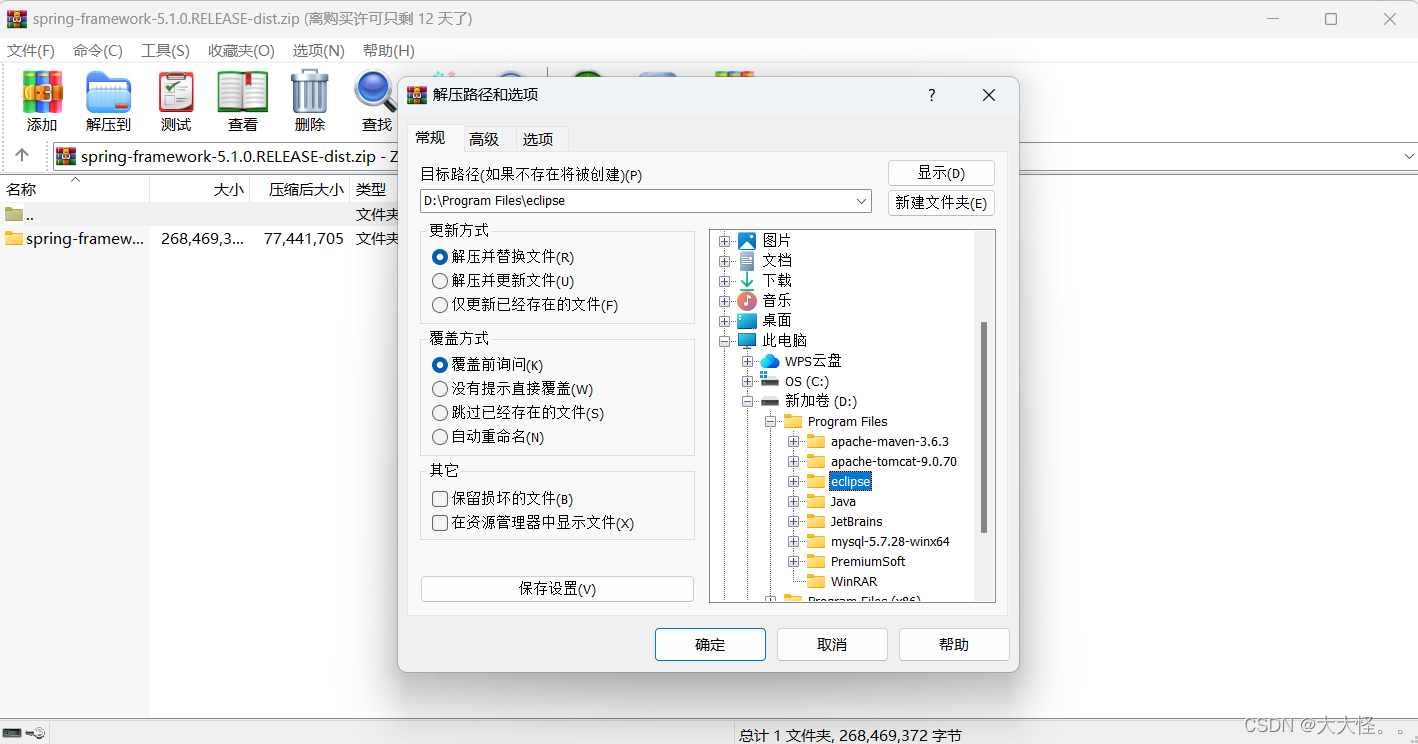This screenshot has height=744, width=1418.
Task: Cancel the dialog with 取消 button
Action: pyautogui.click(x=832, y=644)
